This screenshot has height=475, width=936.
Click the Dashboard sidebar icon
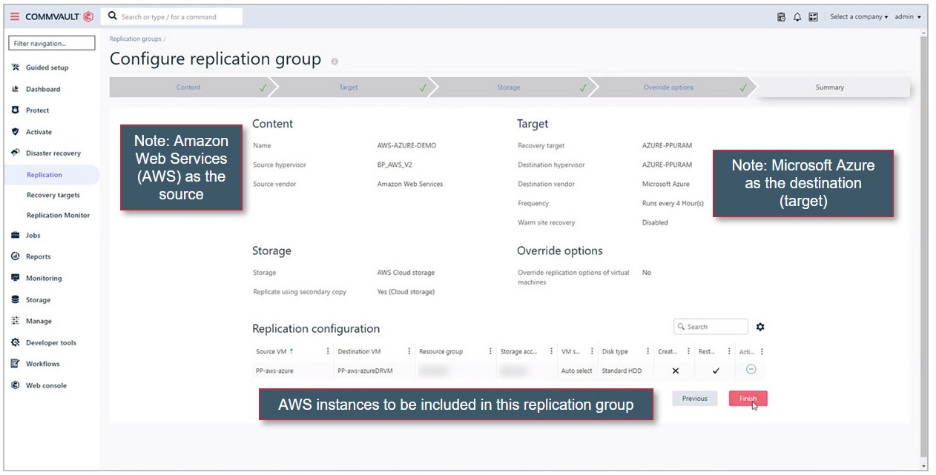point(16,89)
